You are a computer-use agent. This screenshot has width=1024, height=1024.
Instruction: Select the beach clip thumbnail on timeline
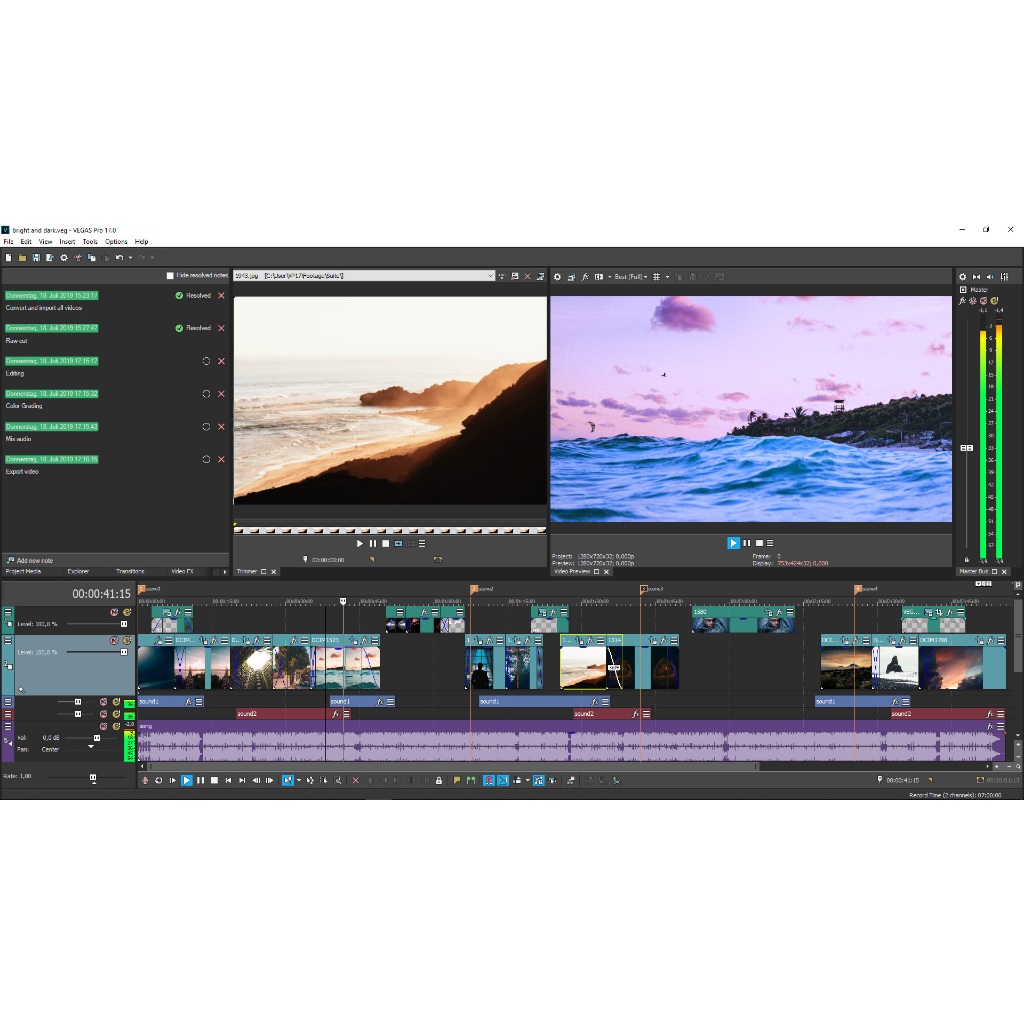click(x=583, y=667)
